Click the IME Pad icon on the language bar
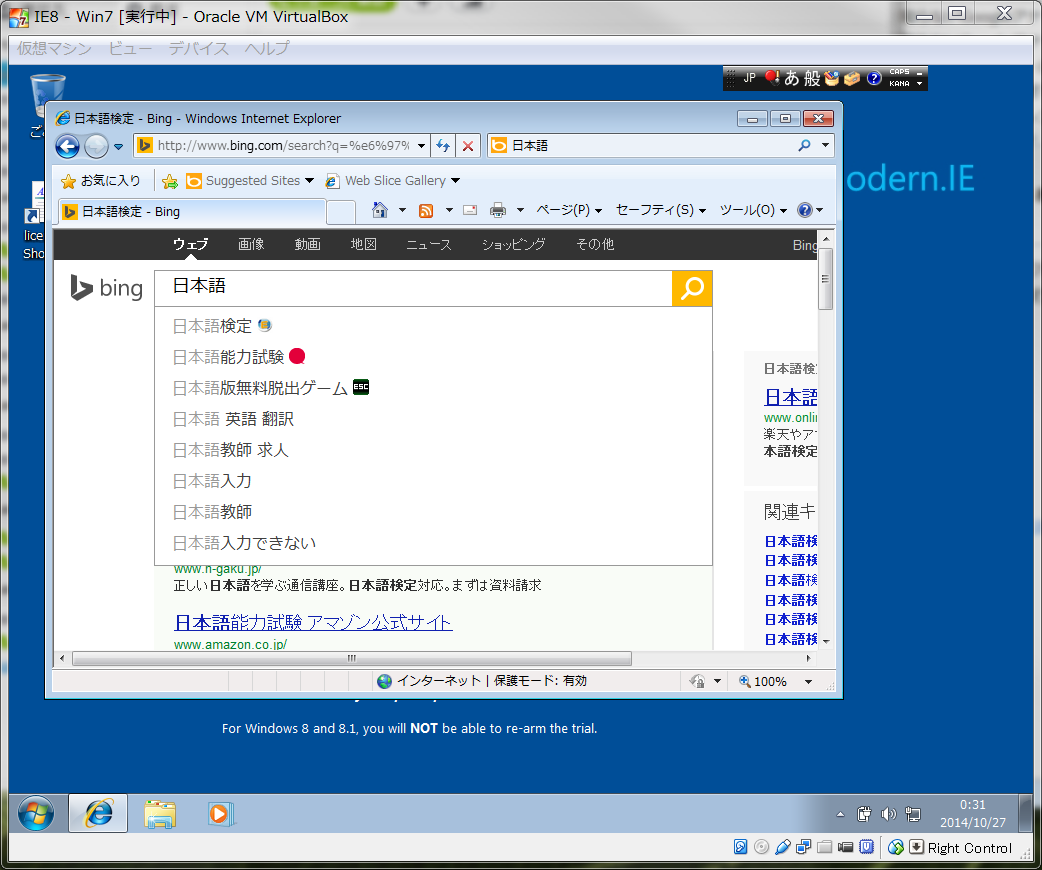This screenshot has width=1042, height=870. click(831, 78)
